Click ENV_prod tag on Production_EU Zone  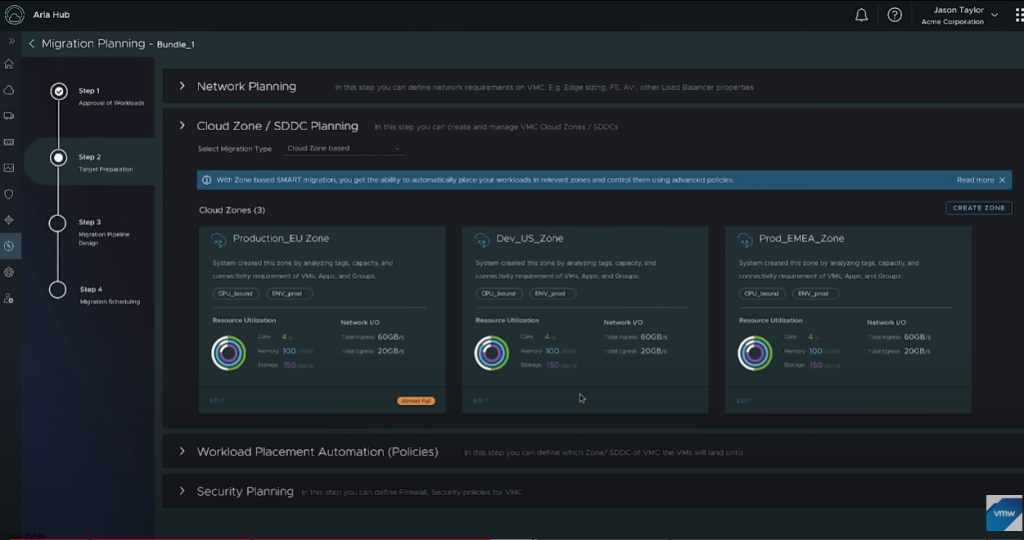(x=289, y=294)
